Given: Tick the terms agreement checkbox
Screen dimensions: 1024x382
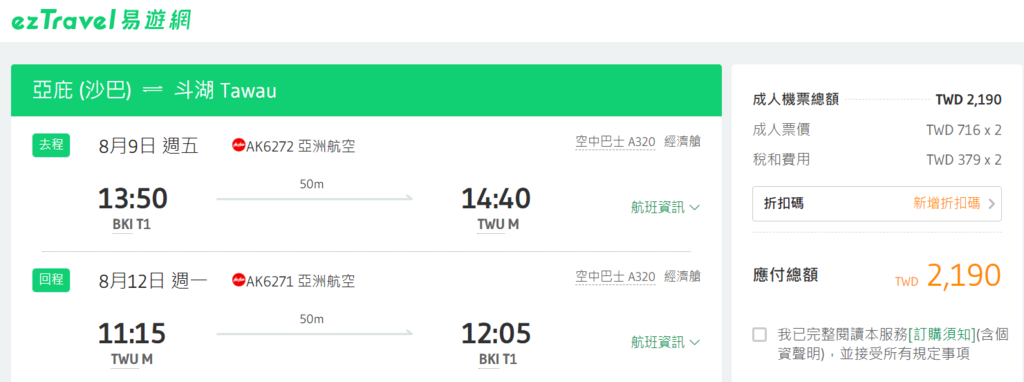Looking at the screenshot, I should click(x=760, y=335).
